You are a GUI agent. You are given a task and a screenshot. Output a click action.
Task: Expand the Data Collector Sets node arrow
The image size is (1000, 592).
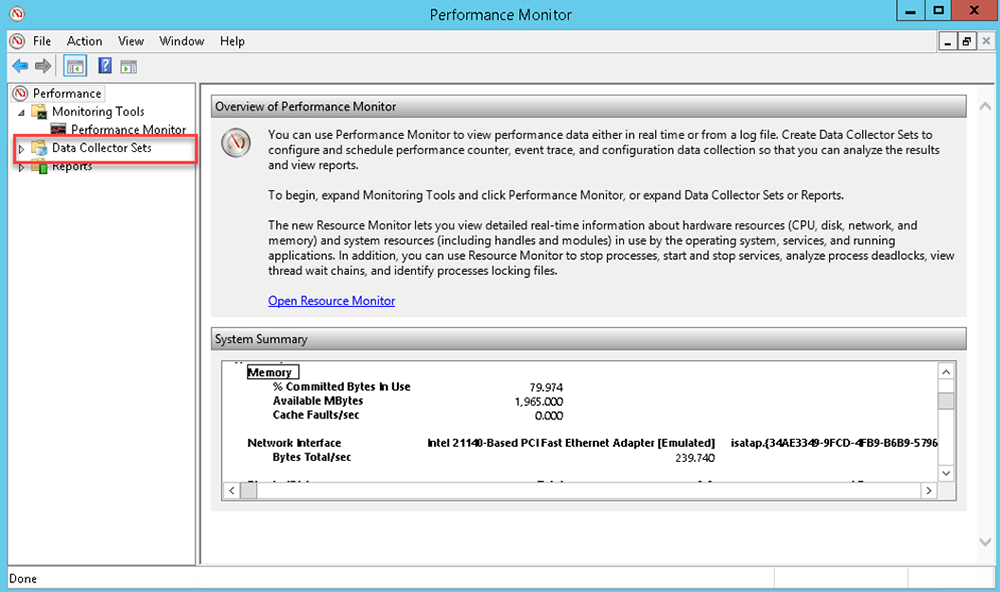21,149
